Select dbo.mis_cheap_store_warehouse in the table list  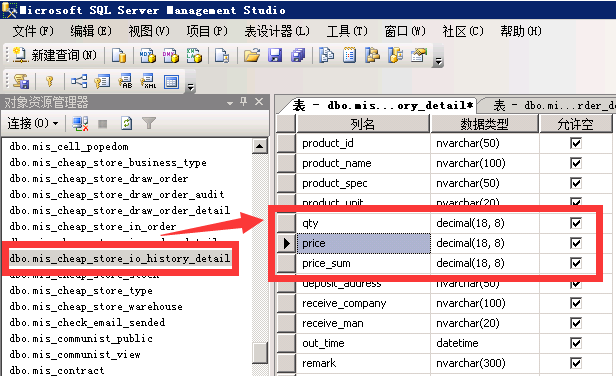[x=96, y=306]
